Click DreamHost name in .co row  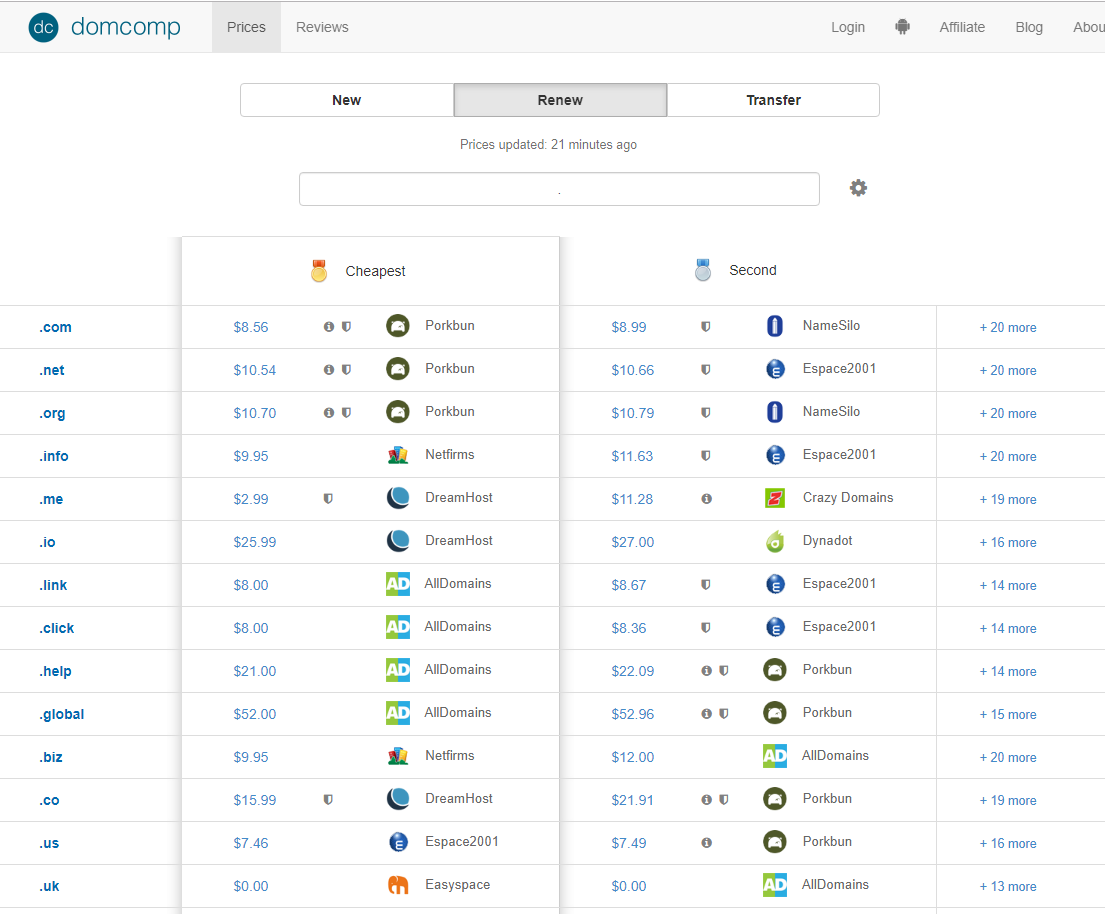coord(459,798)
